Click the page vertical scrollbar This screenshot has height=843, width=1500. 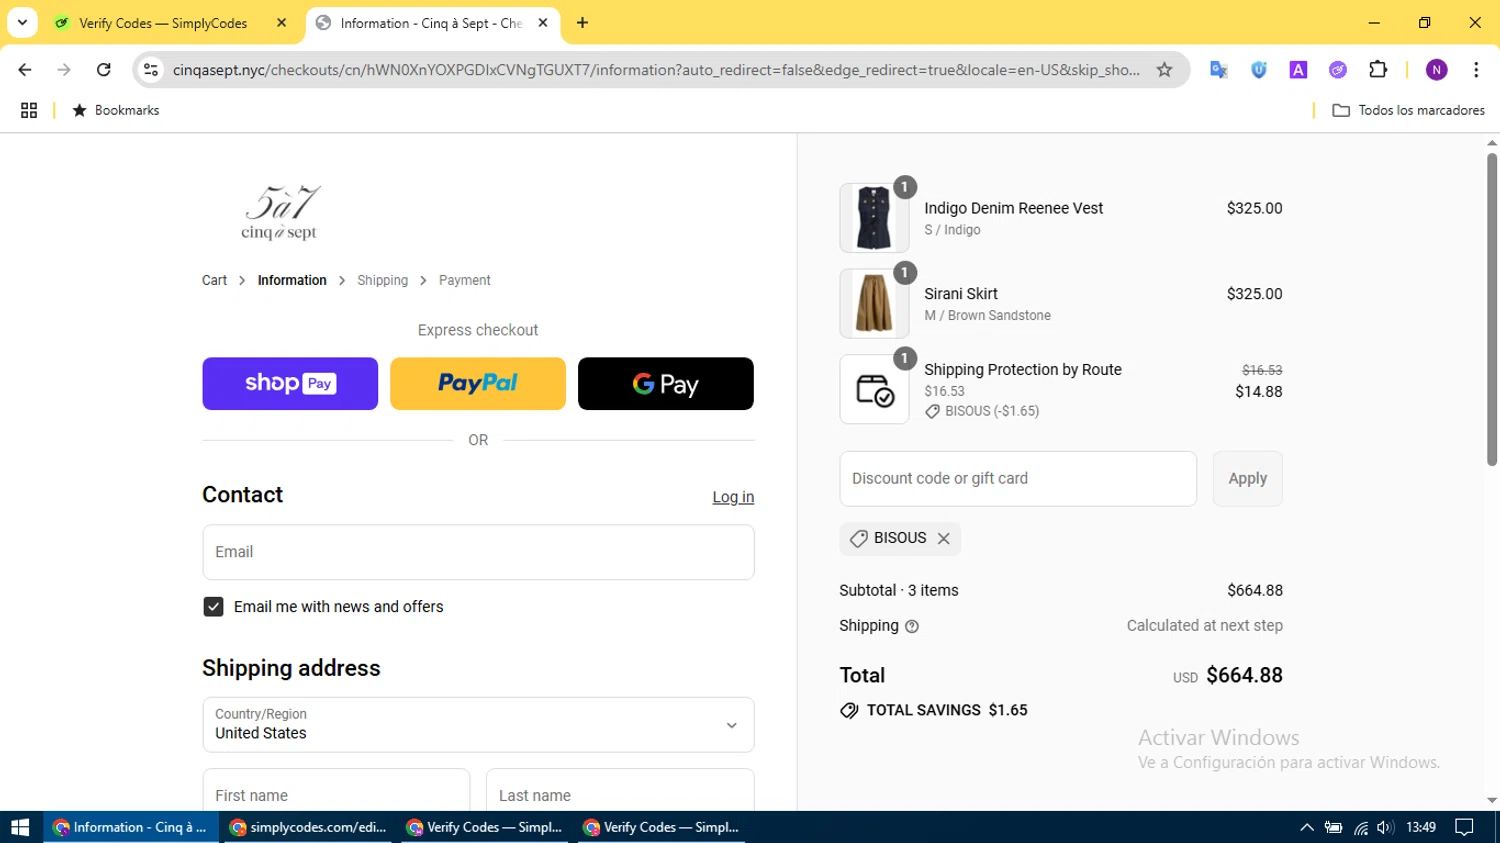(x=1492, y=308)
